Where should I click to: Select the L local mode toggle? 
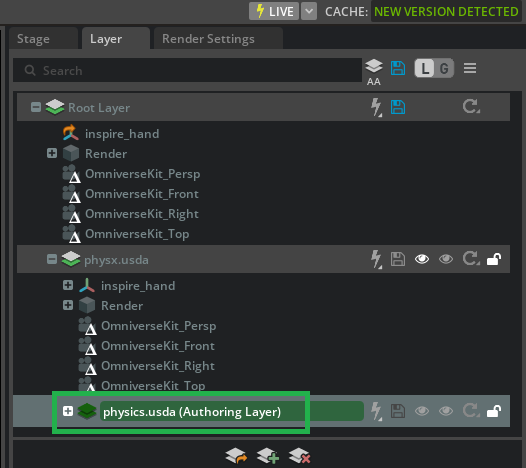425,68
